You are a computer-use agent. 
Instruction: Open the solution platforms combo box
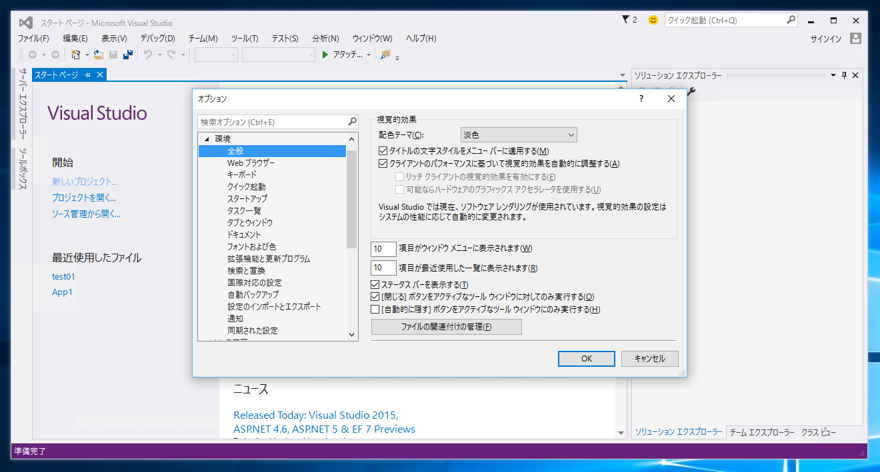pos(278,54)
